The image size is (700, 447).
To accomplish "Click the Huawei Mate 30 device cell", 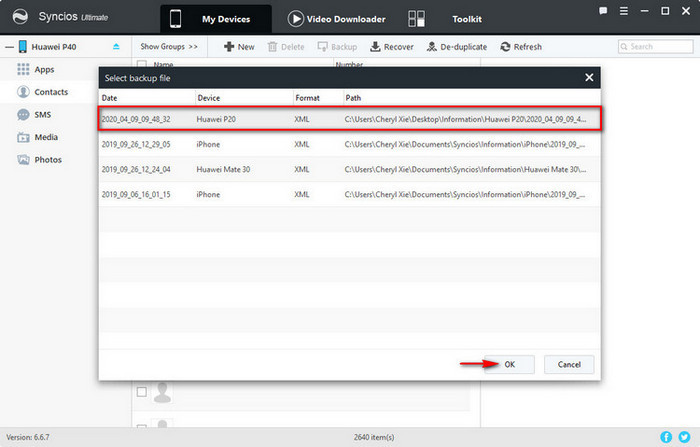I will pos(223,169).
